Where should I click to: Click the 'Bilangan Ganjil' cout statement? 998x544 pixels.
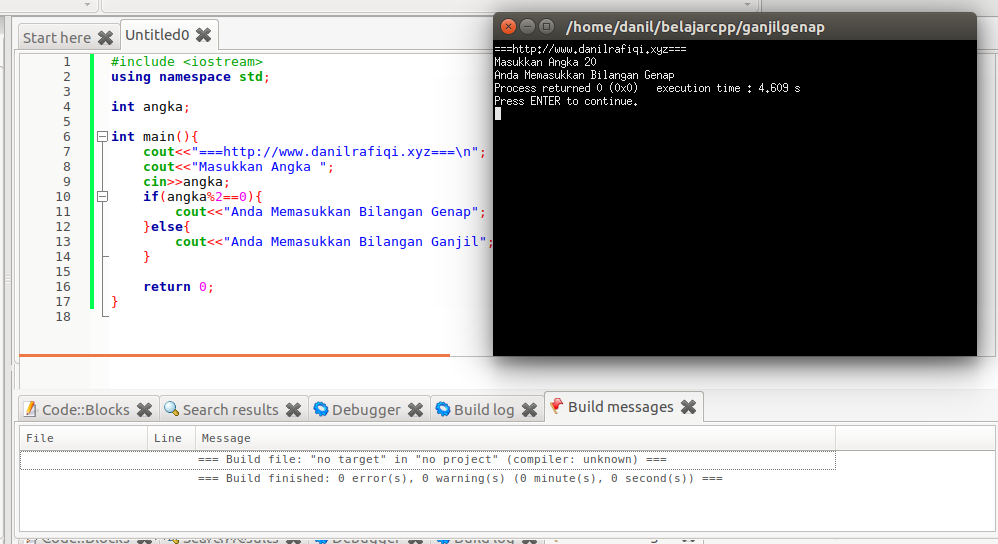334,242
